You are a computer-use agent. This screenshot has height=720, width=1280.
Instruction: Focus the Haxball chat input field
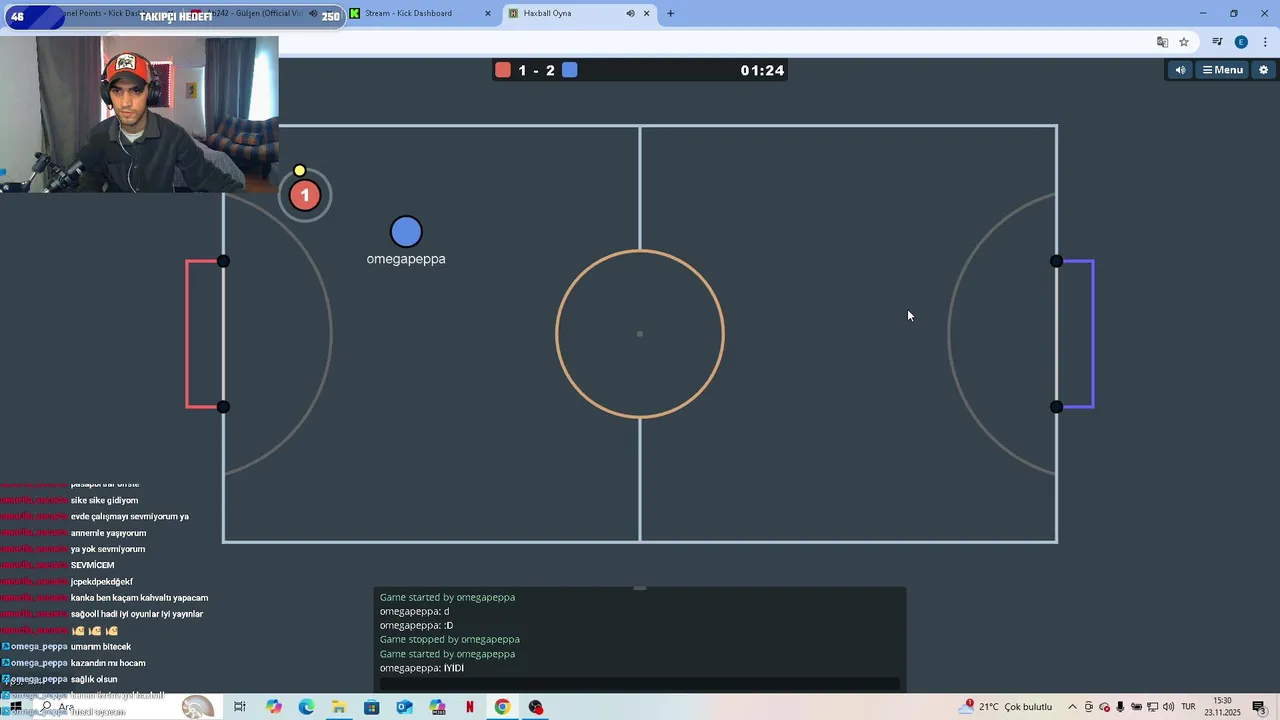click(640, 684)
